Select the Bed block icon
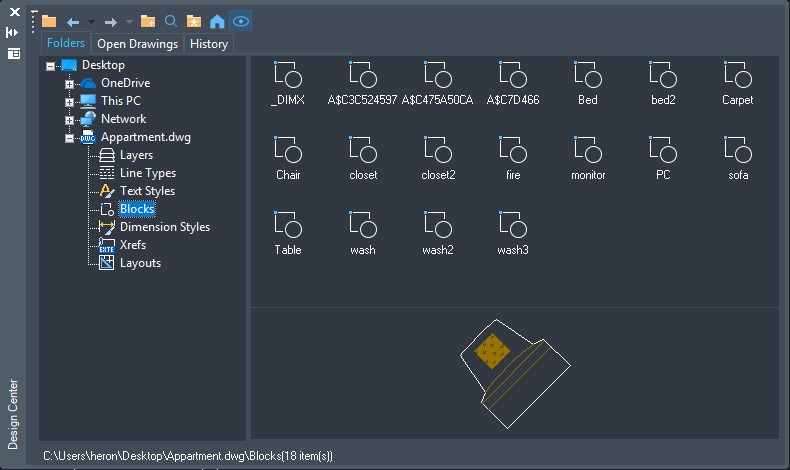This screenshot has width=790, height=470. (x=587, y=75)
